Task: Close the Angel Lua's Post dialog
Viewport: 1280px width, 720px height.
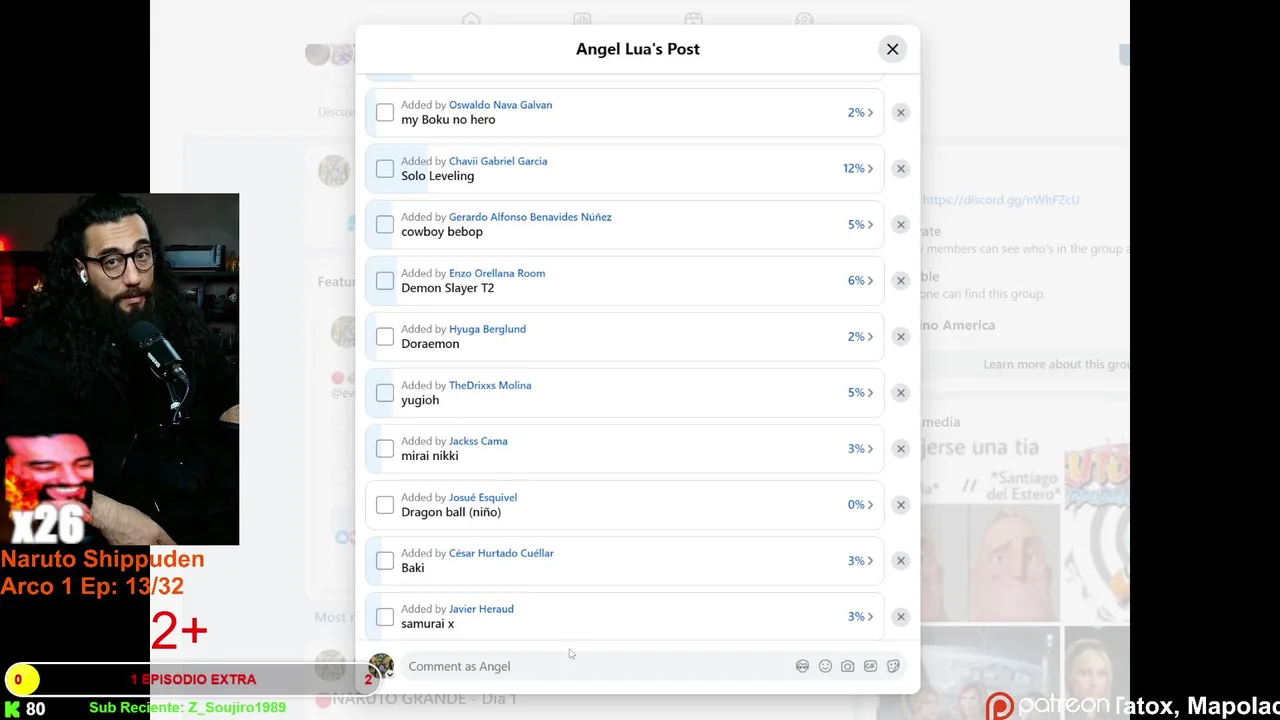Action: (x=892, y=49)
